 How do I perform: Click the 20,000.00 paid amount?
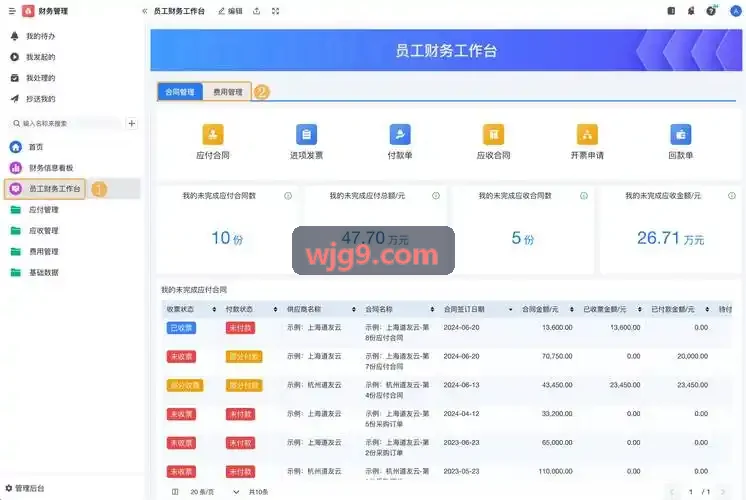tap(693, 356)
